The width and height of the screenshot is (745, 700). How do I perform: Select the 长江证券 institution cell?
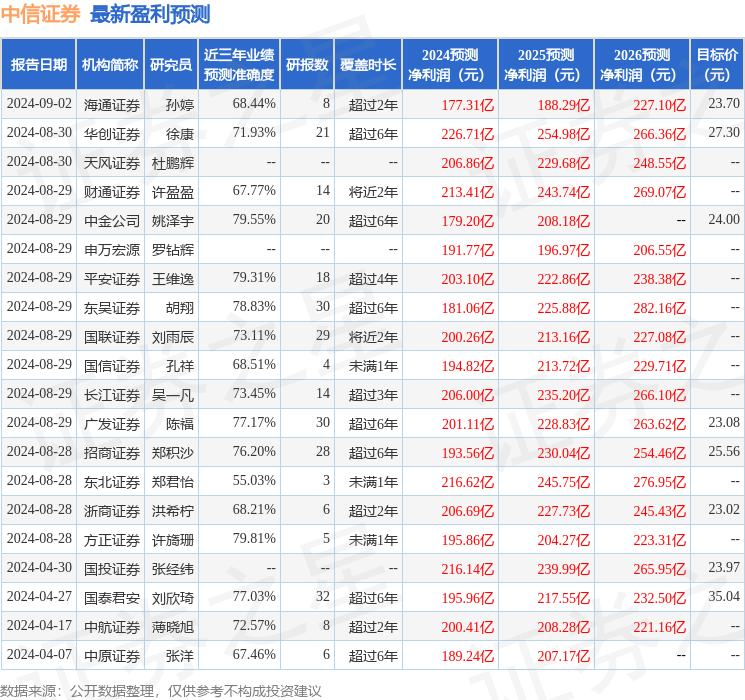pyautogui.click(x=112, y=394)
